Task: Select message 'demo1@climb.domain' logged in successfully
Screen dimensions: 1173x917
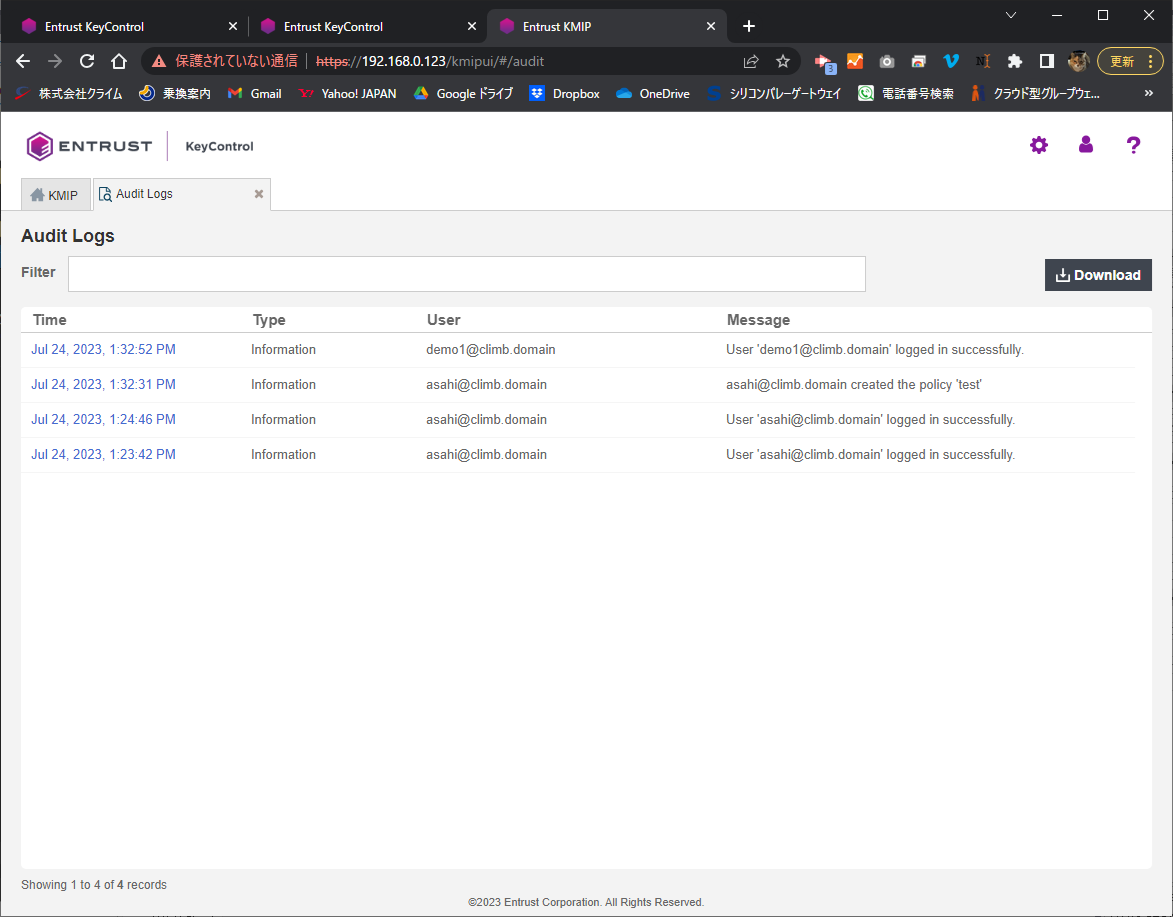Action: (x=875, y=349)
